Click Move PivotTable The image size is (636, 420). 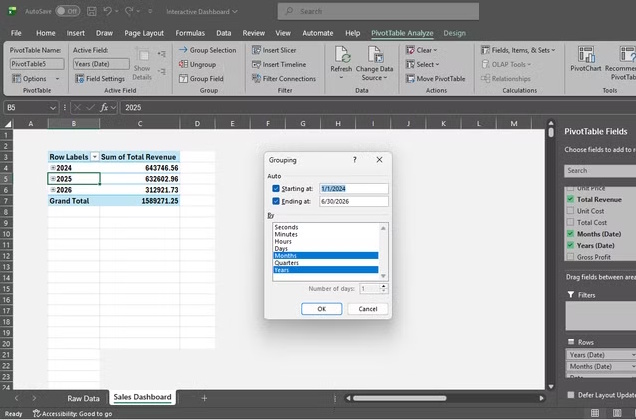436,79
